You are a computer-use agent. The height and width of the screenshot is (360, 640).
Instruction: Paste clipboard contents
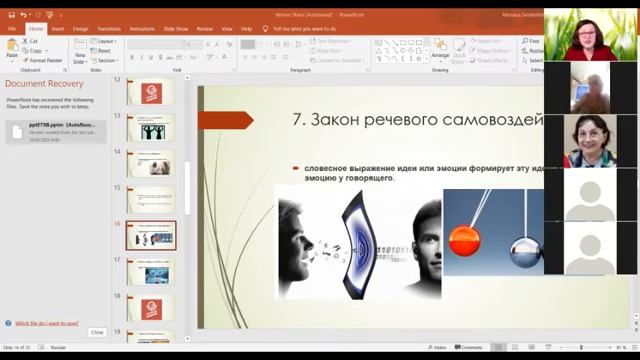[x=12, y=51]
